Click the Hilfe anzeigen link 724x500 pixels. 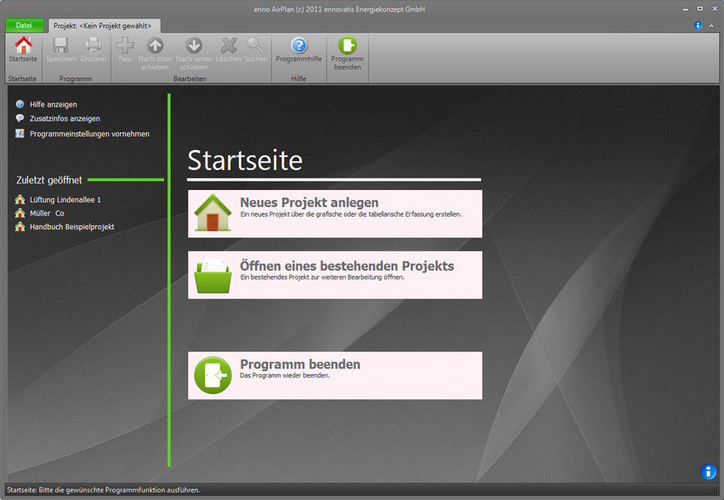[x=53, y=104]
